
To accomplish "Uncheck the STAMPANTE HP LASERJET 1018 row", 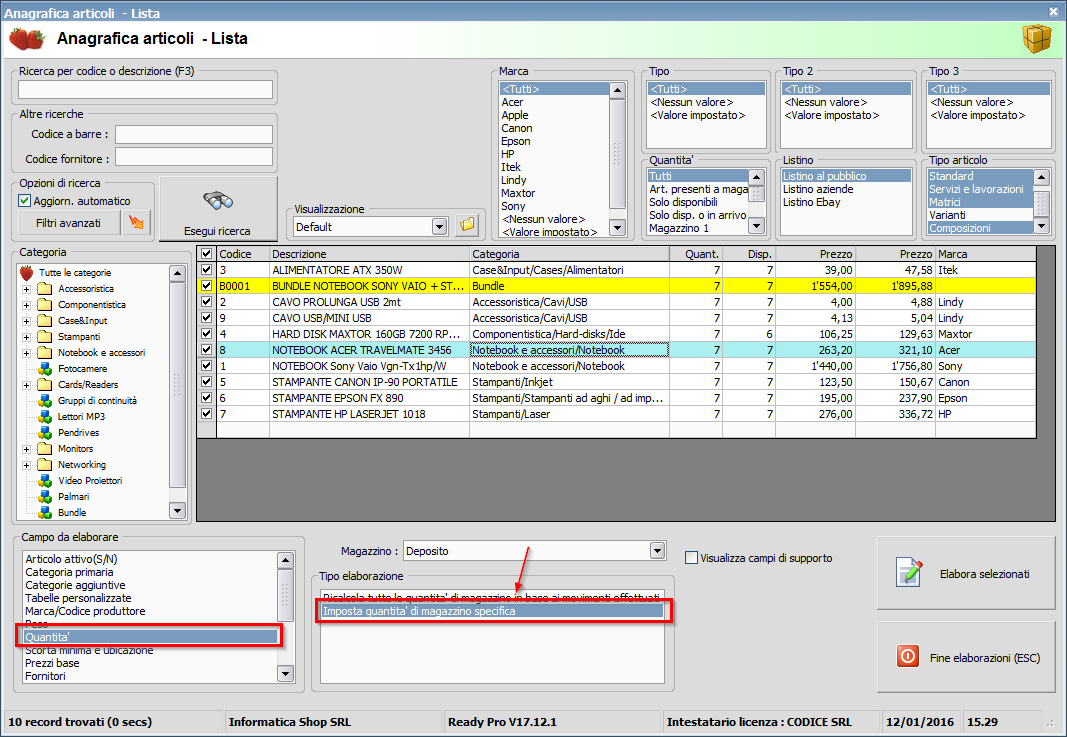I will click(x=207, y=414).
